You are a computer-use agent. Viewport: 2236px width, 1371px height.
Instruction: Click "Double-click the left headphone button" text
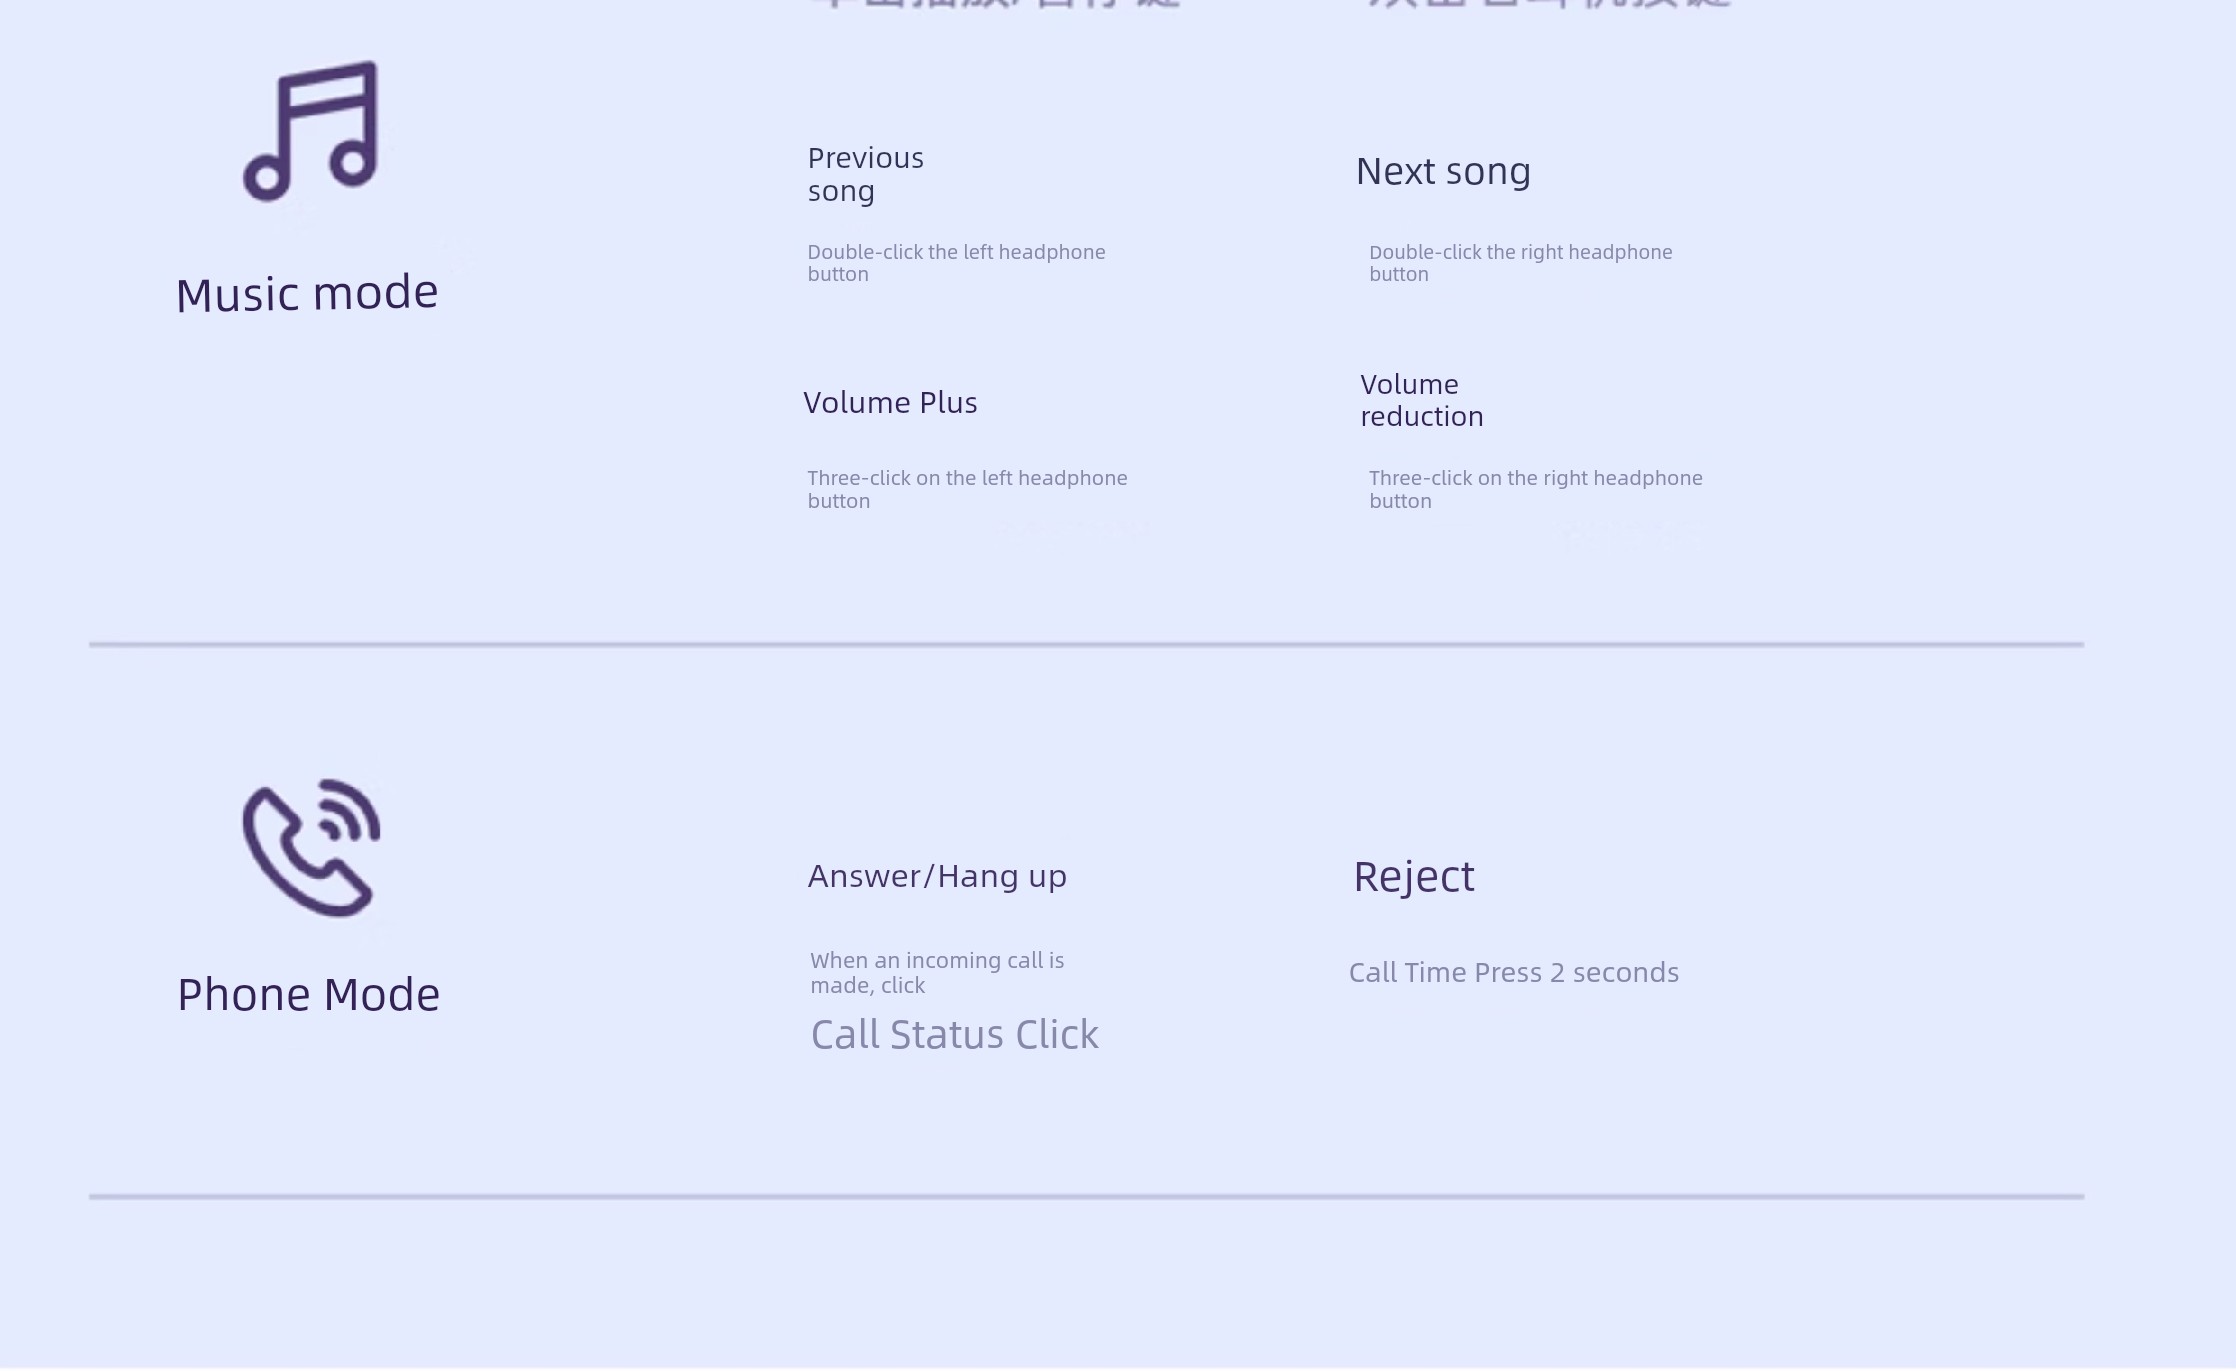956,263
